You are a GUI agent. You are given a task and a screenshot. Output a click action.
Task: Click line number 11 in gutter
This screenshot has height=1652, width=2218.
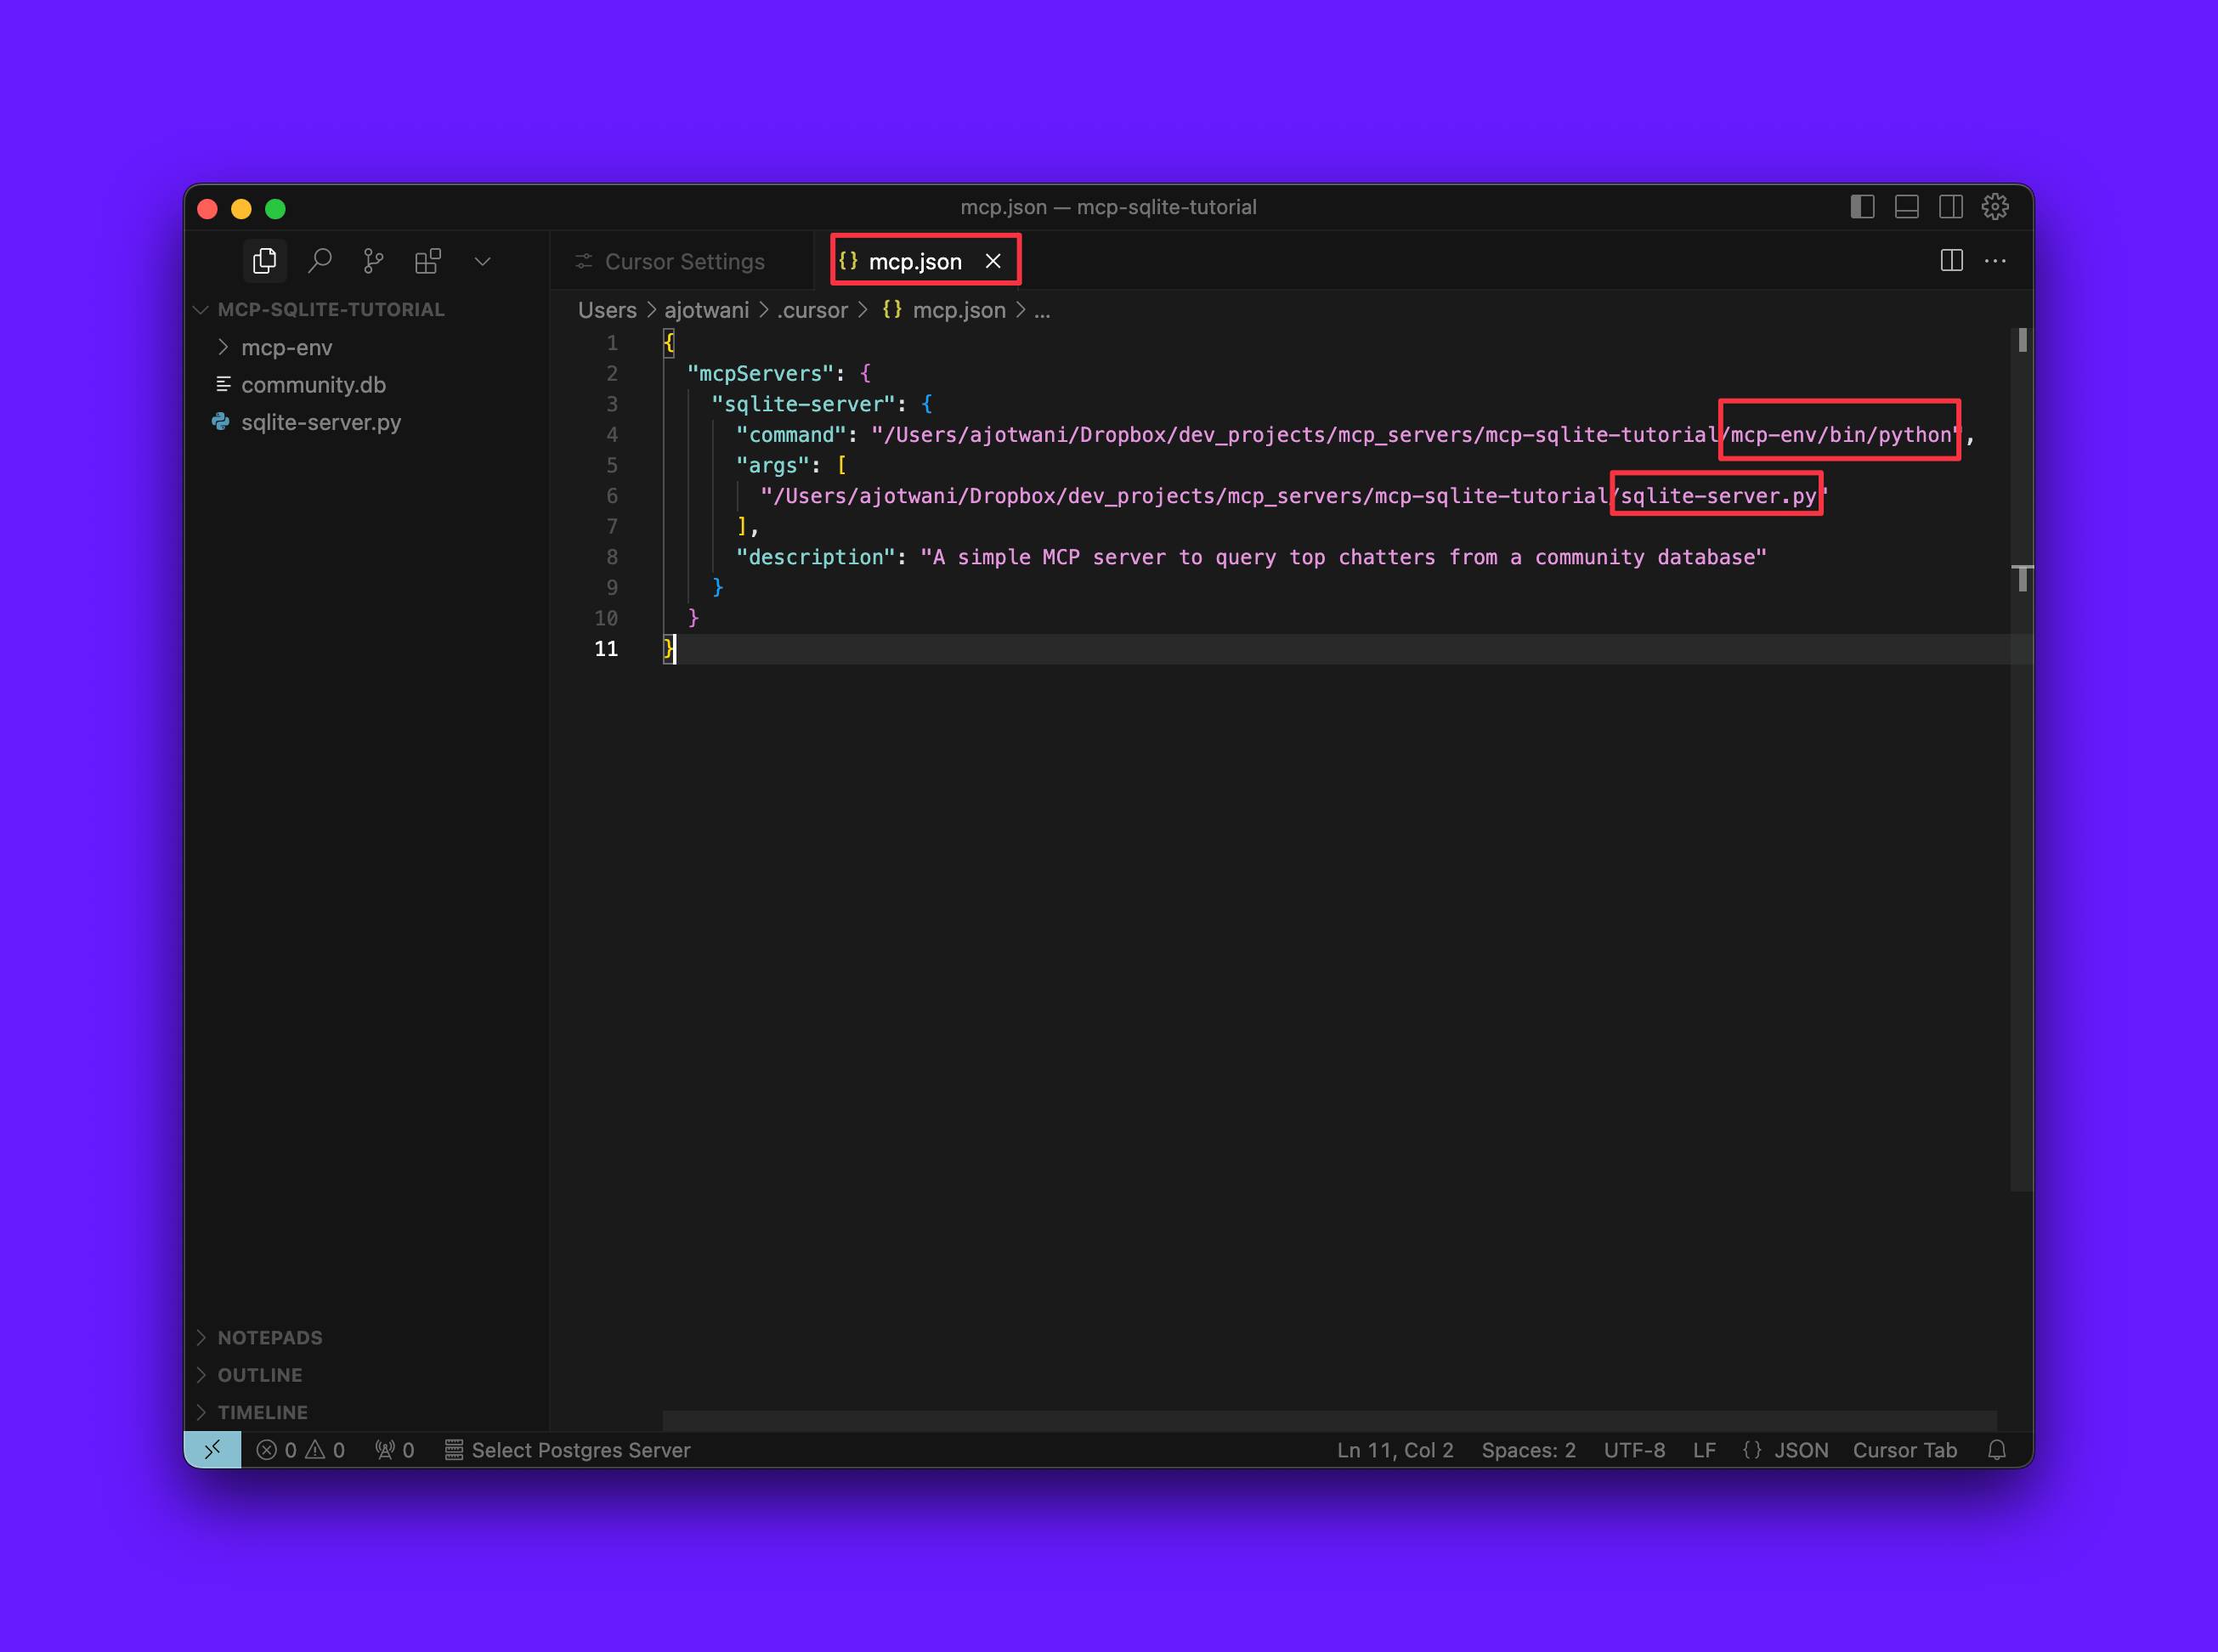(606, 649)
